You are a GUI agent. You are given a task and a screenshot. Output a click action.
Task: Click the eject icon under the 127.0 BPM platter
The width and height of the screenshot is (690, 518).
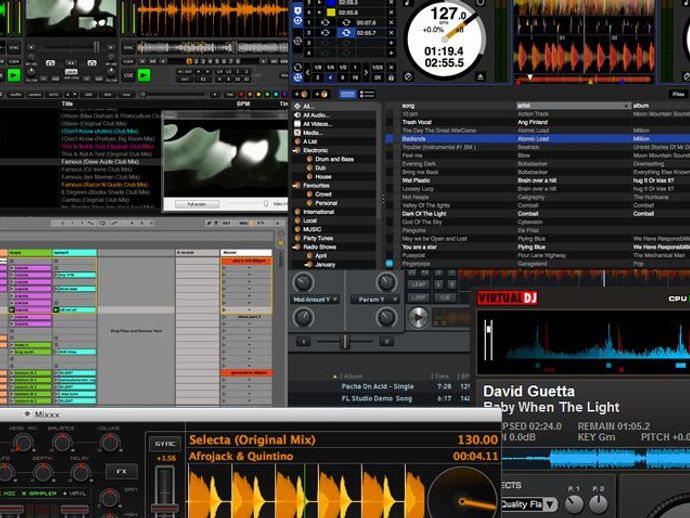tap(481, 77)
